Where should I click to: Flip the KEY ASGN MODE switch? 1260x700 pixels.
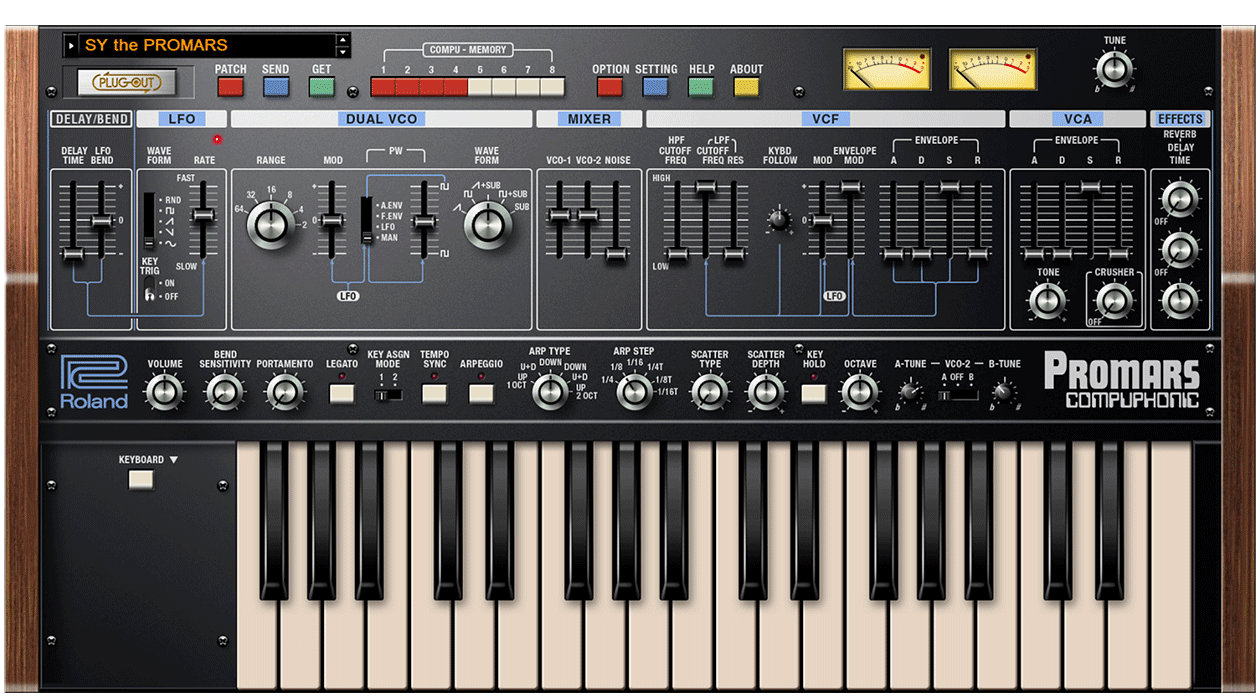[388, 395]
